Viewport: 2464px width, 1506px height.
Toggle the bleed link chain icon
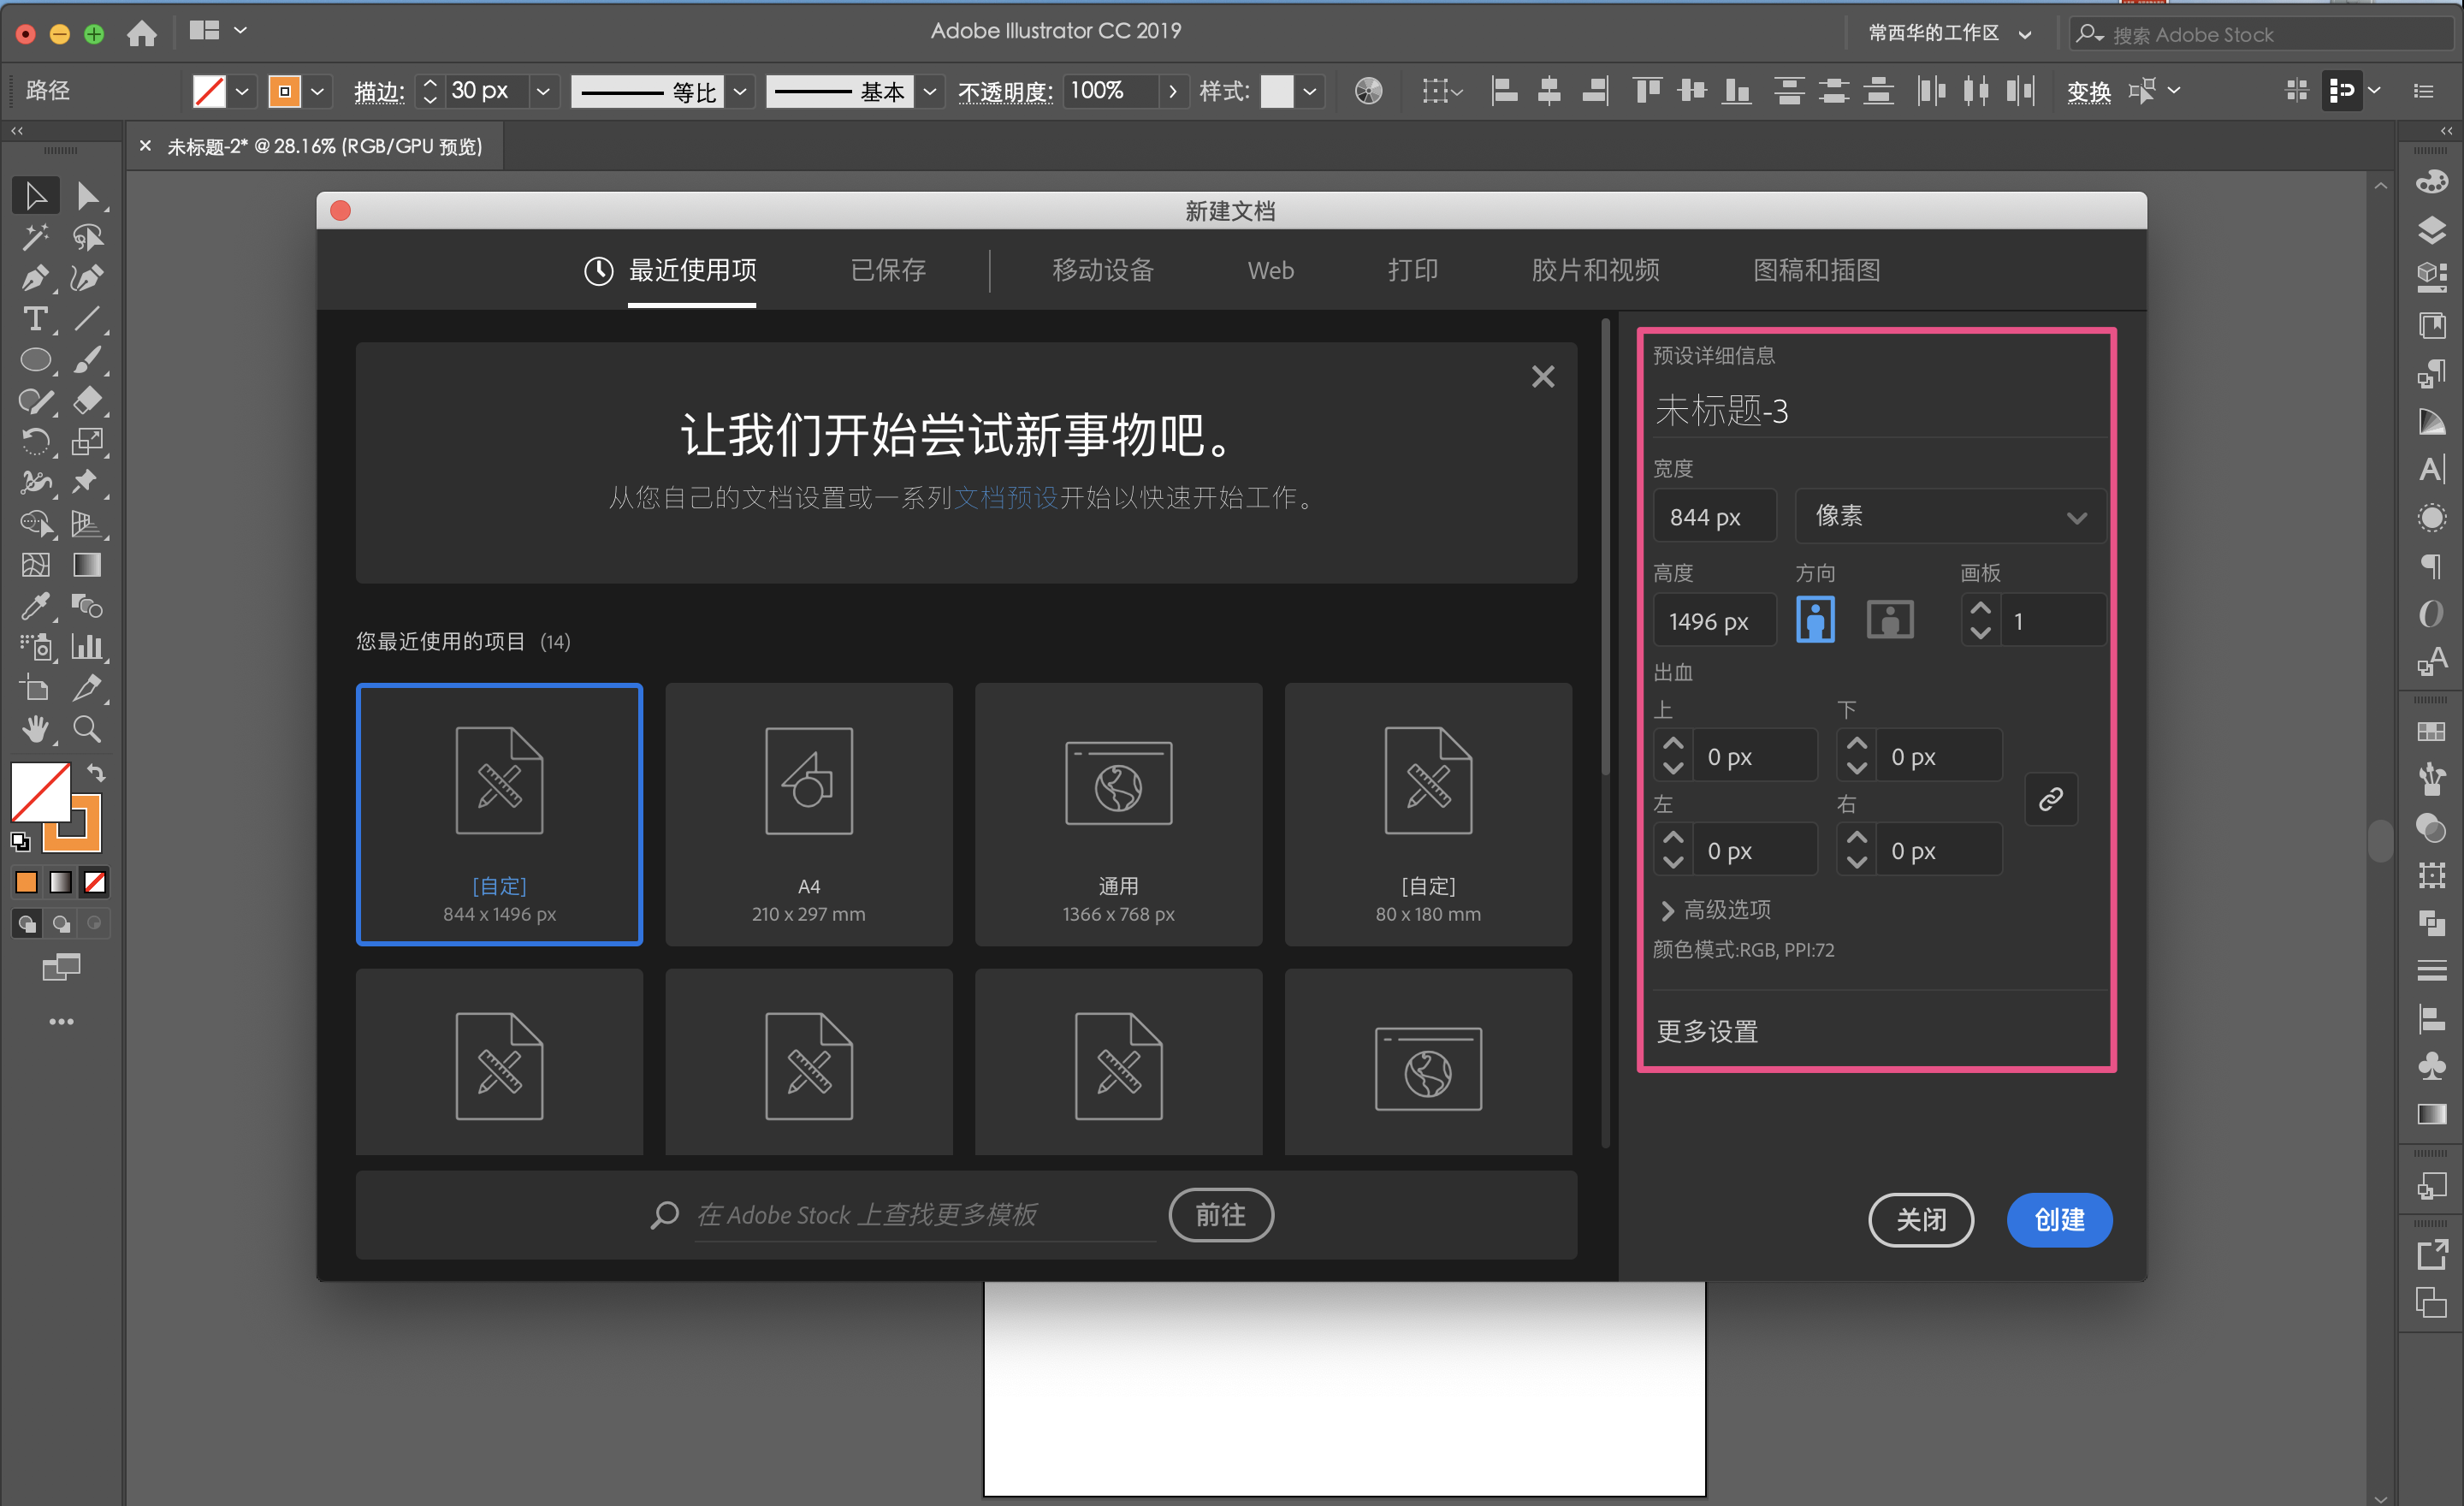(x=2050, y=799)
